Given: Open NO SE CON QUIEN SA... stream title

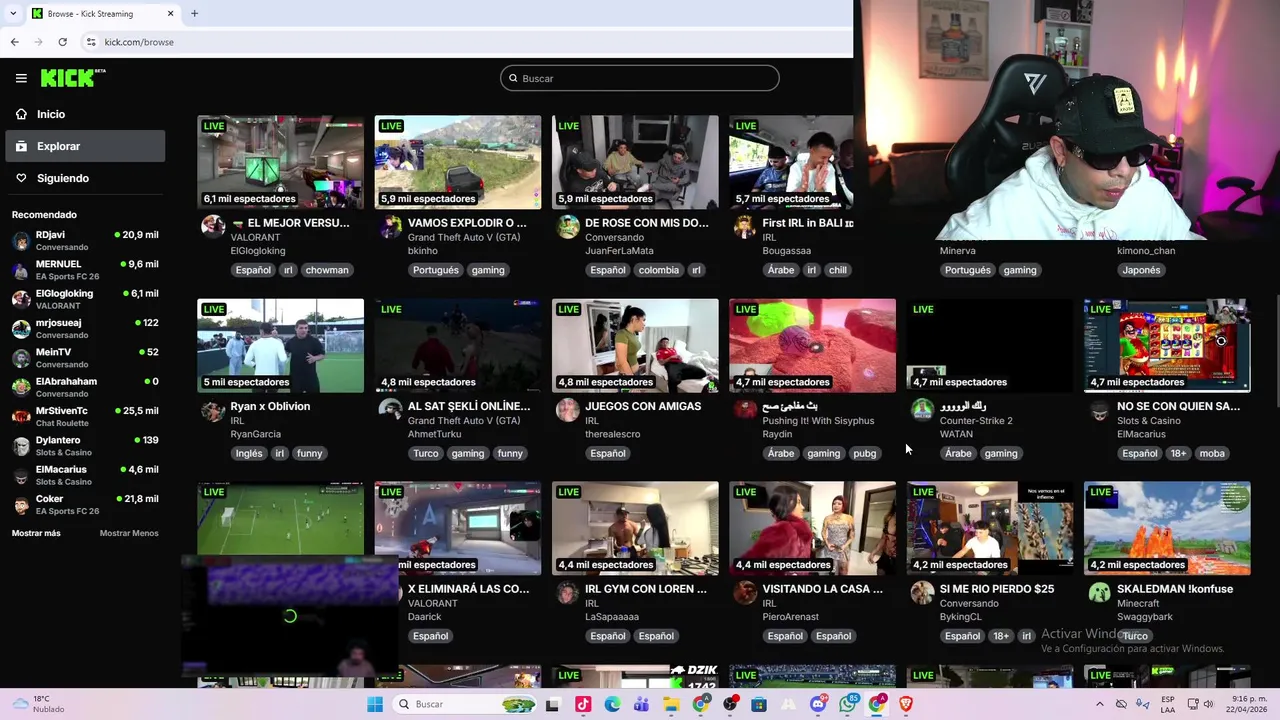Looking at the screenshot, I should coord(1178,406).
